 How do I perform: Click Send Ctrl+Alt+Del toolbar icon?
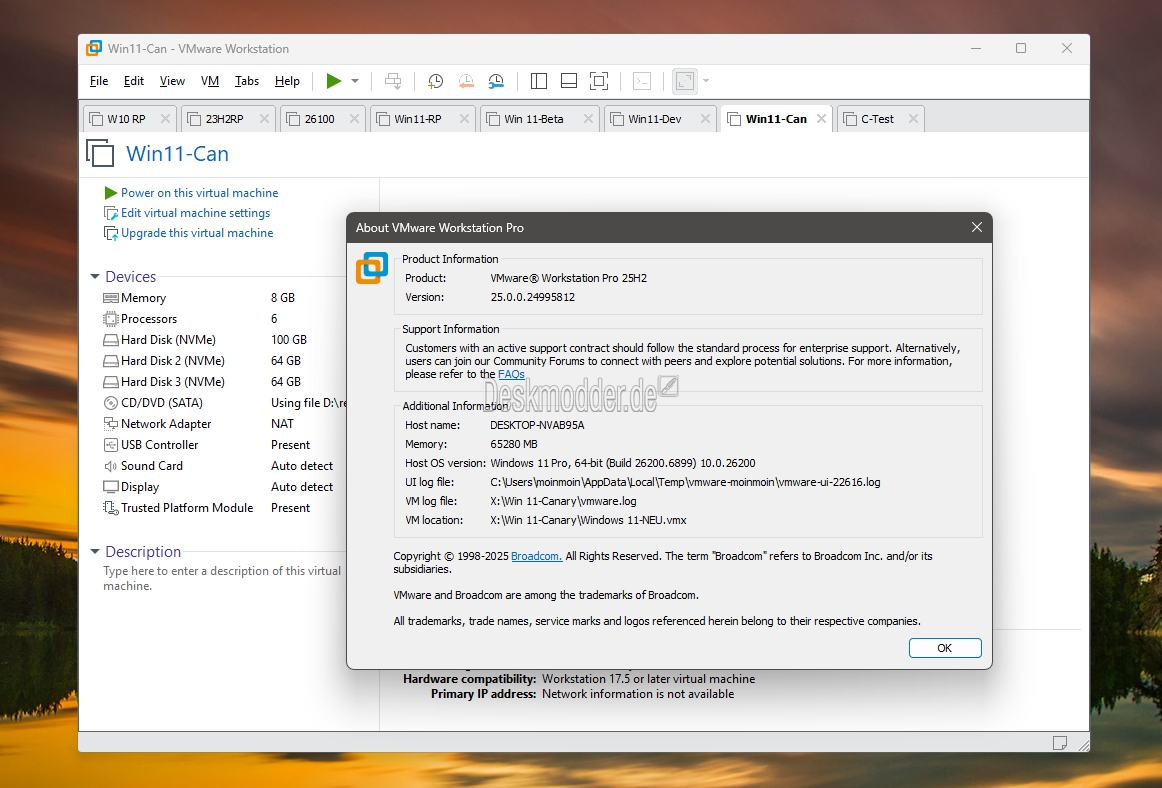[393, 81]
